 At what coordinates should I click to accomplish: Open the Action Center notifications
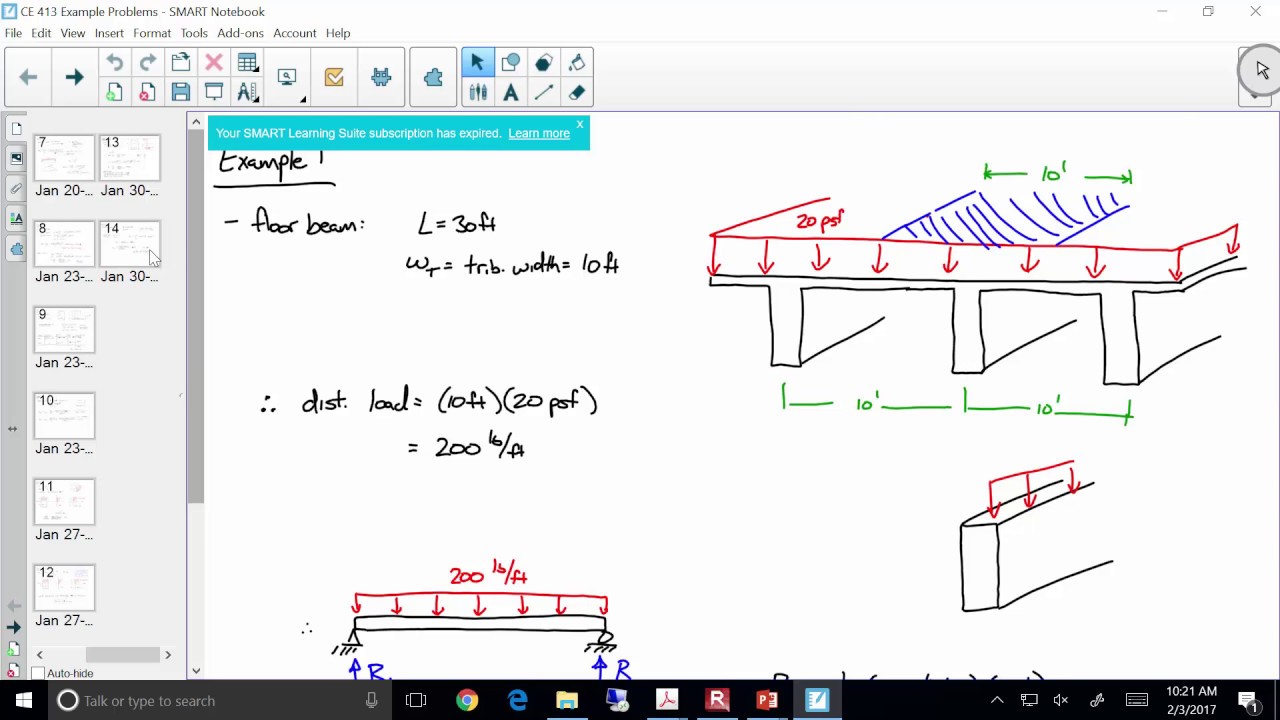pos(1248,701)
